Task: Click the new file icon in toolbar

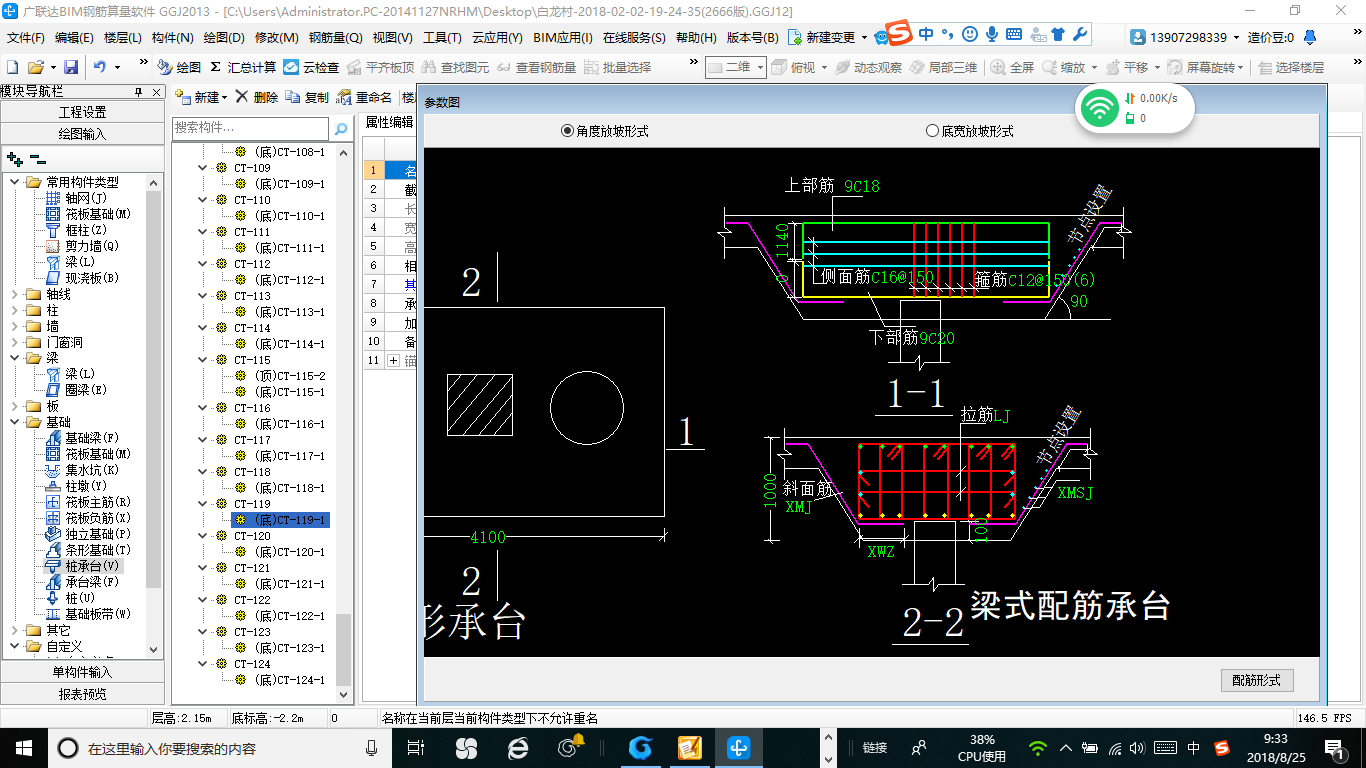Action: [12, 67]
